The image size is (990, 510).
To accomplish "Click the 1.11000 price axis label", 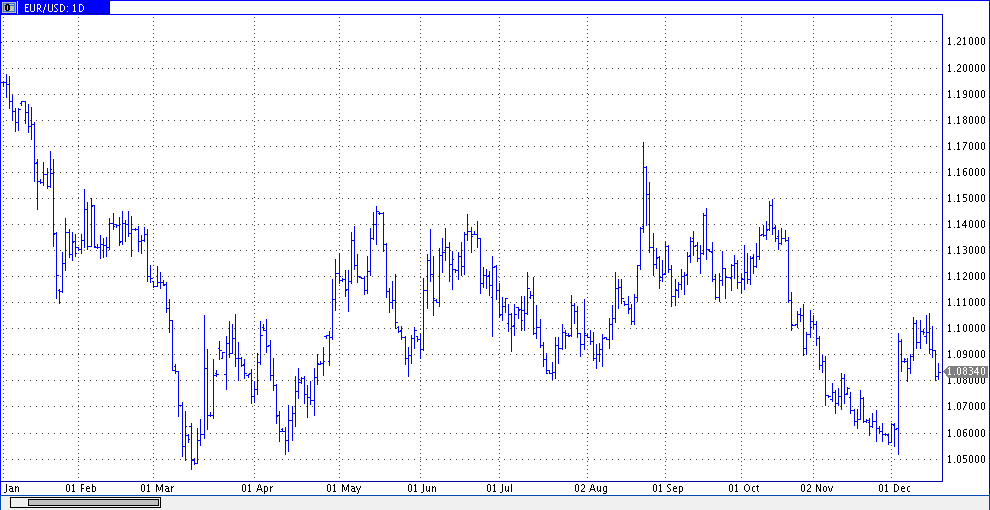I will coord(967,302).
